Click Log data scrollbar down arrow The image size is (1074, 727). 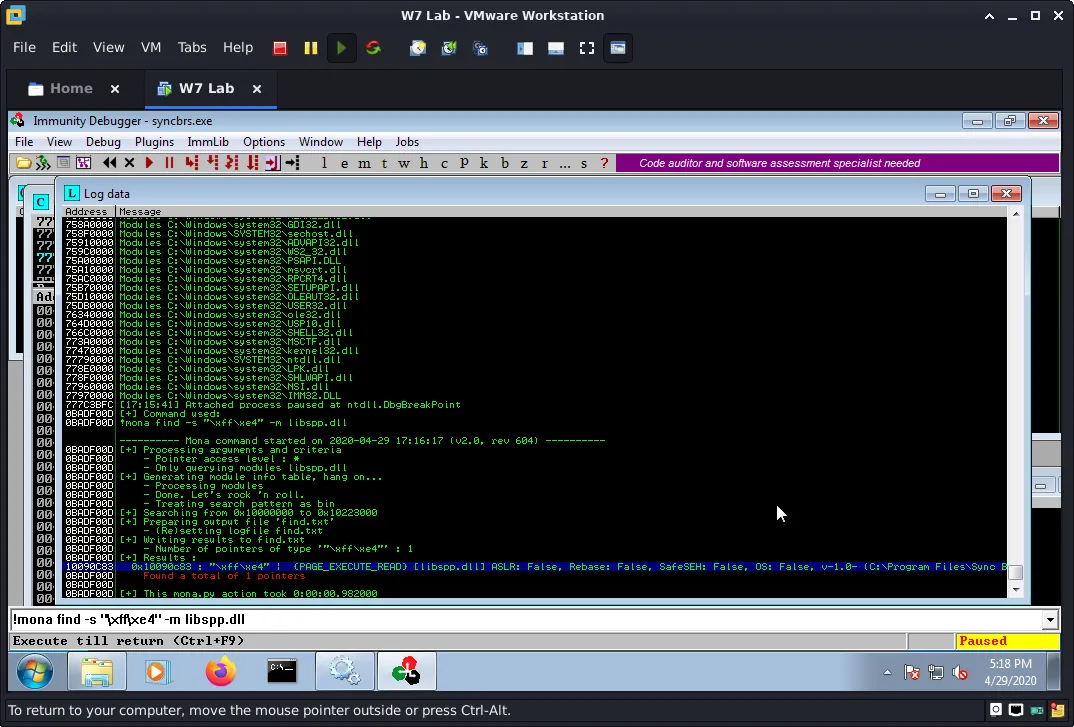tap(1016, 589)
